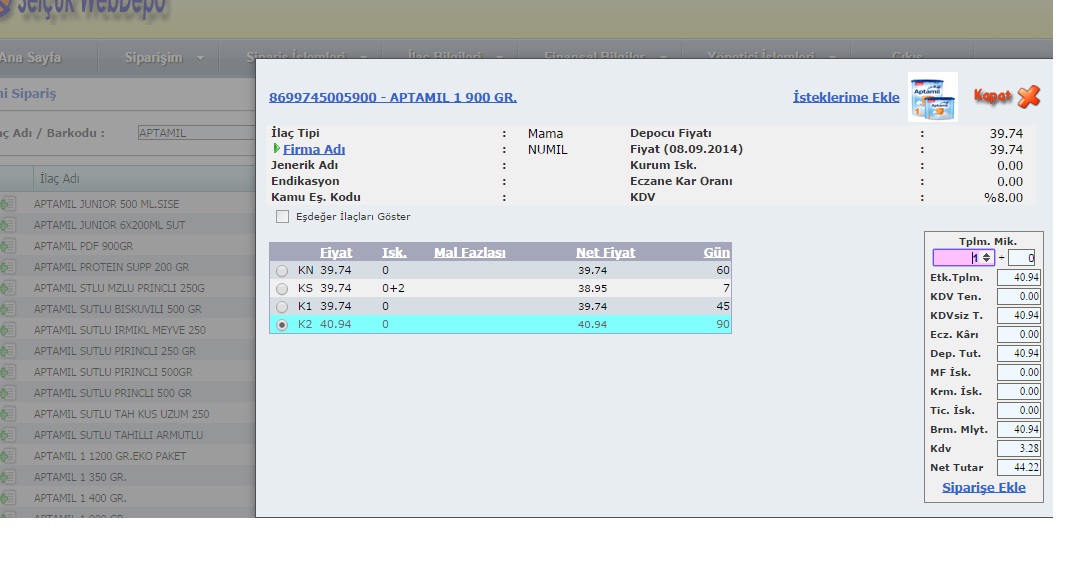Go to Ana Sayfa in the navigation bar
Viewport: 1066px width, 571px height.
(31, 58)
